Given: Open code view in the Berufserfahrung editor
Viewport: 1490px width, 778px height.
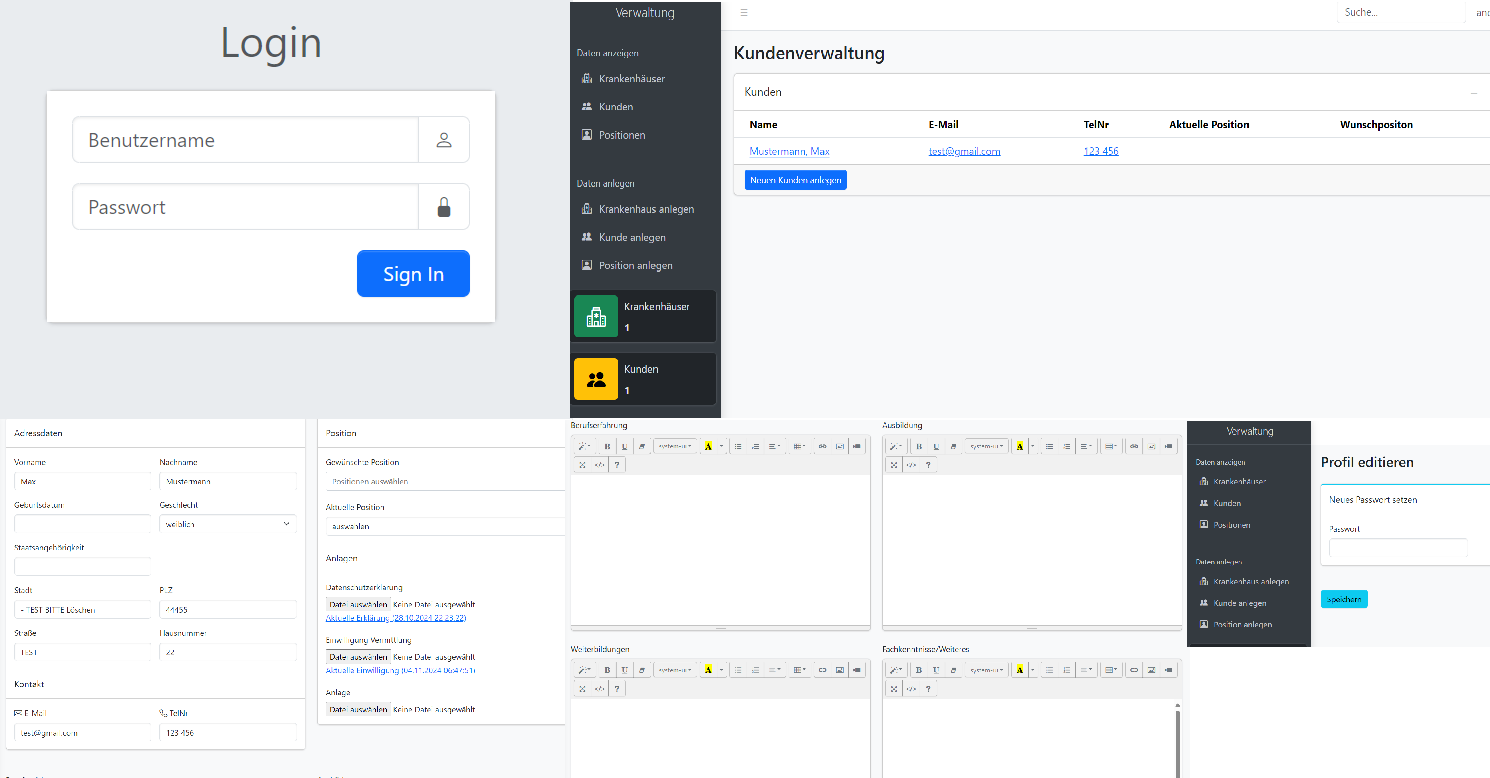Looking at the screenshot, I should click(x=599, y=465).
